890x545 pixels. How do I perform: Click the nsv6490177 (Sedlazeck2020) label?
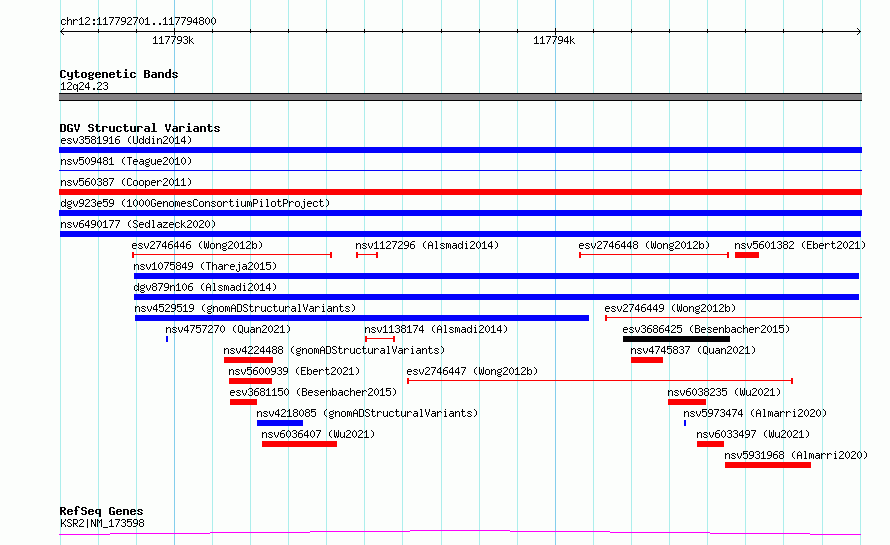(138, 224)
